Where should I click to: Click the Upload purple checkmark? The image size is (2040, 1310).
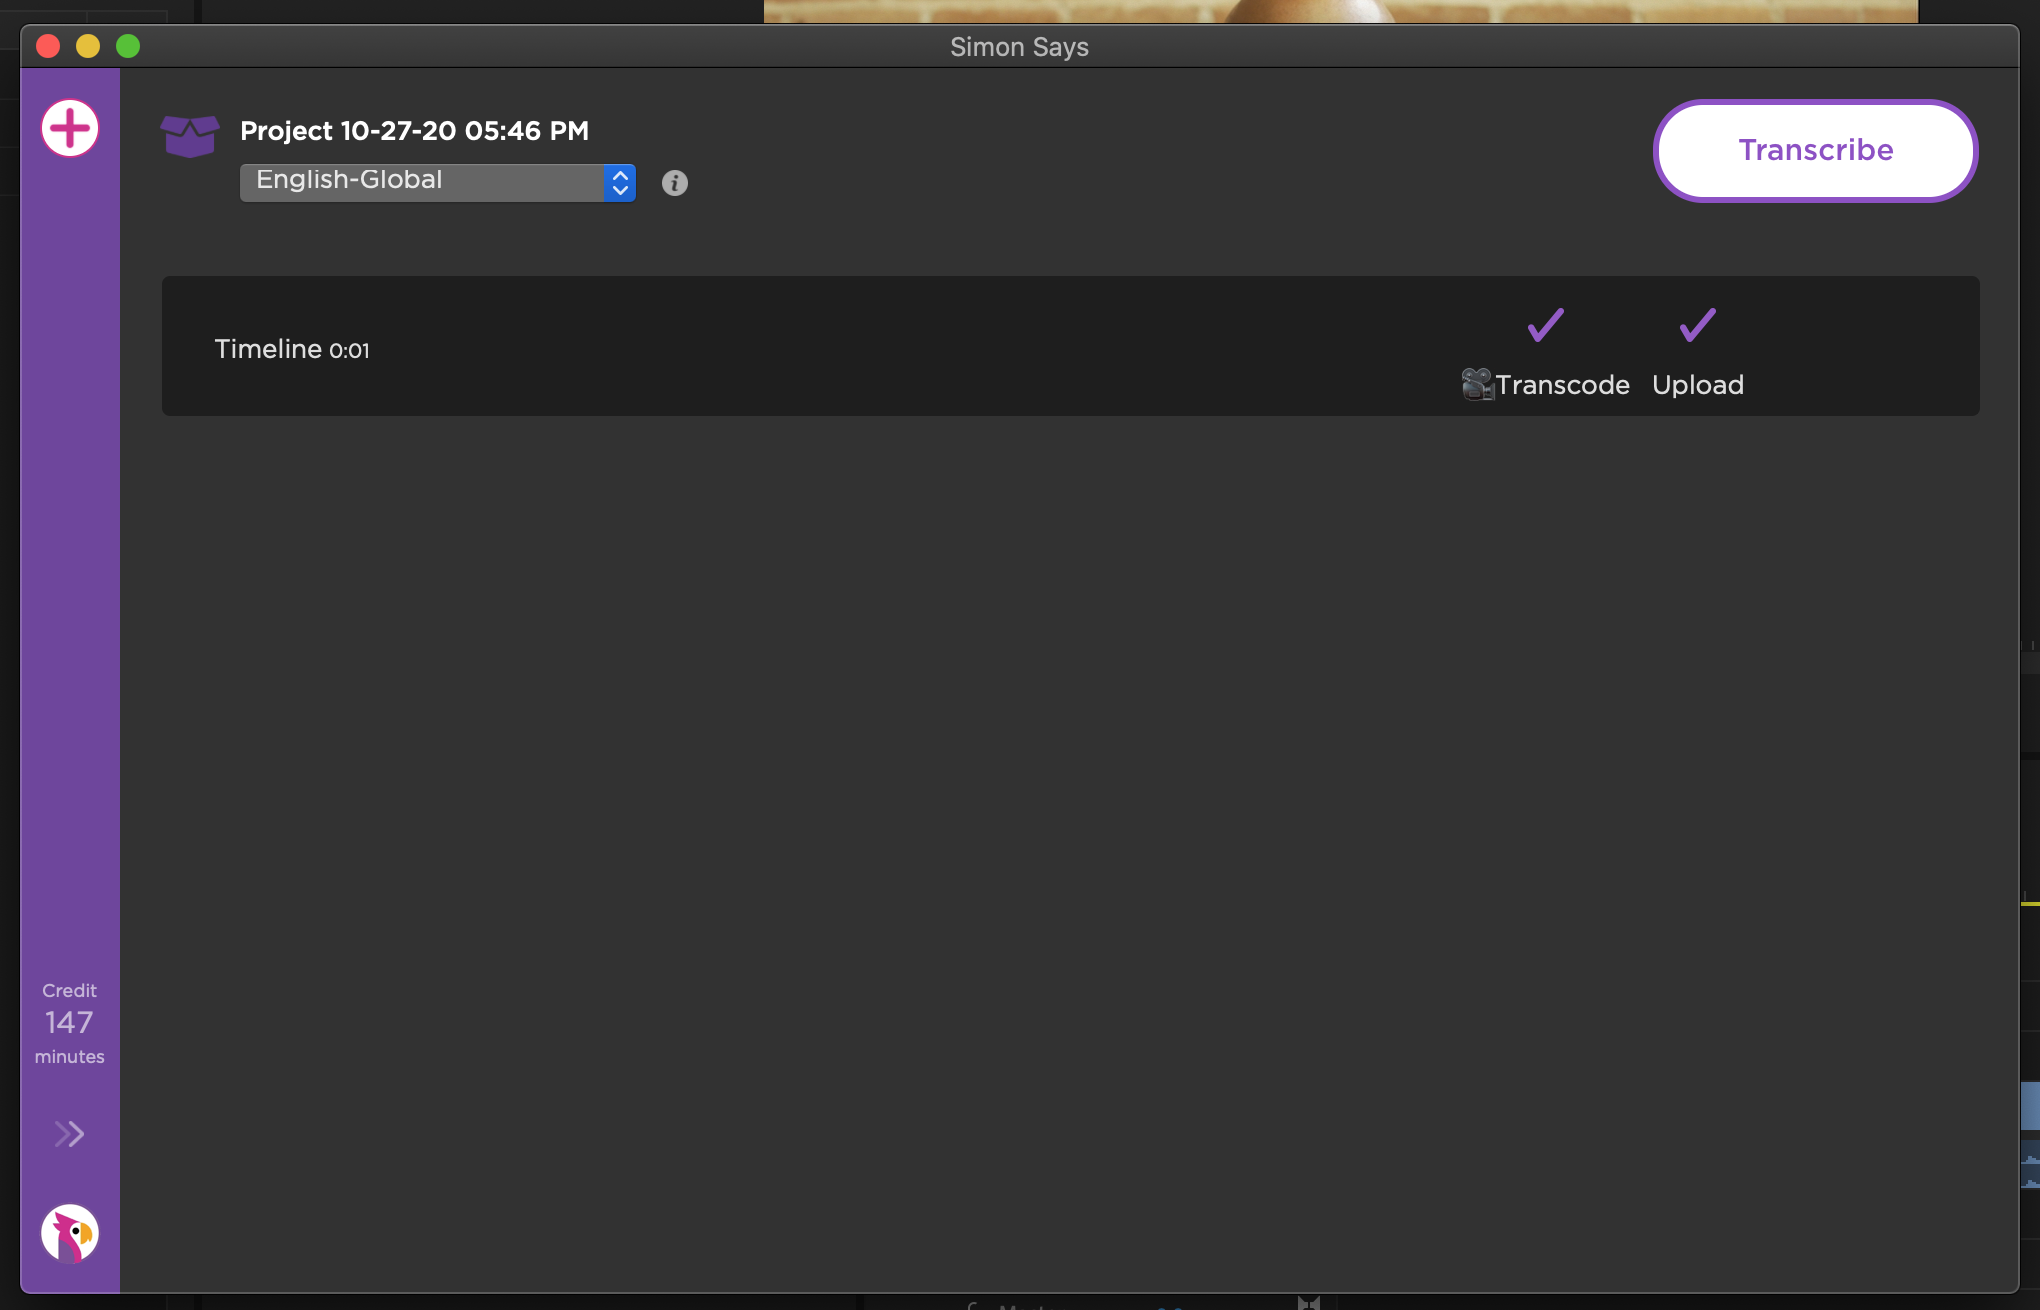click(1697, 325)
